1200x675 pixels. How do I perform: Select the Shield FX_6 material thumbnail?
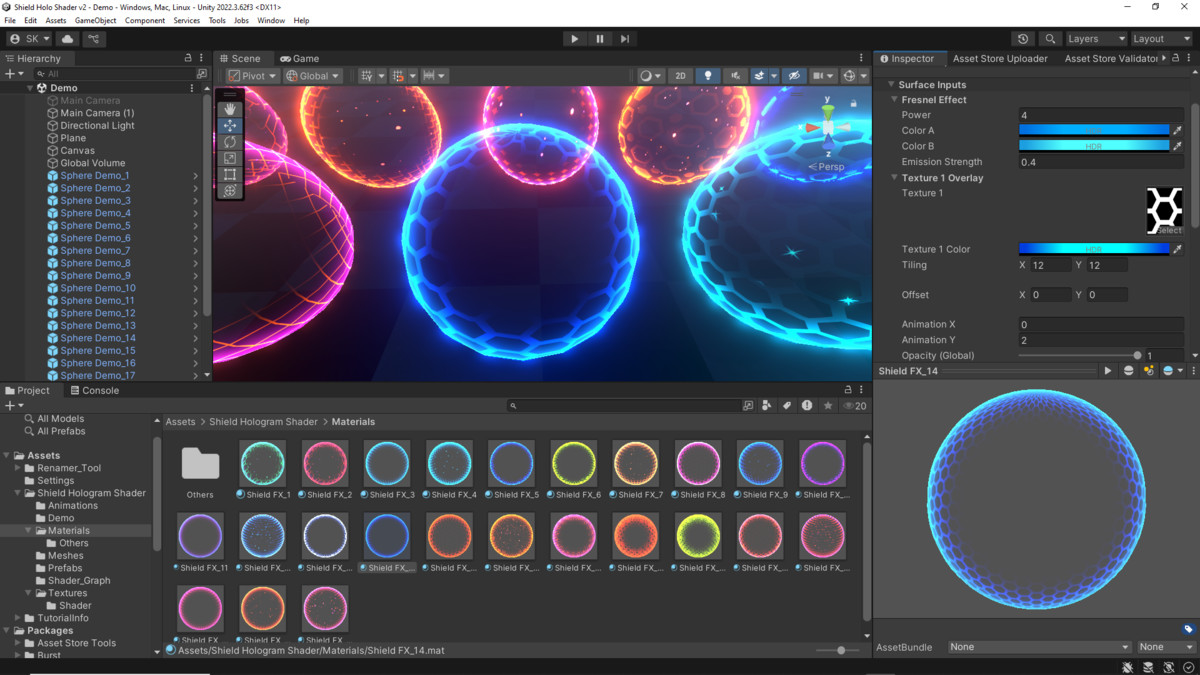[573, 463]
